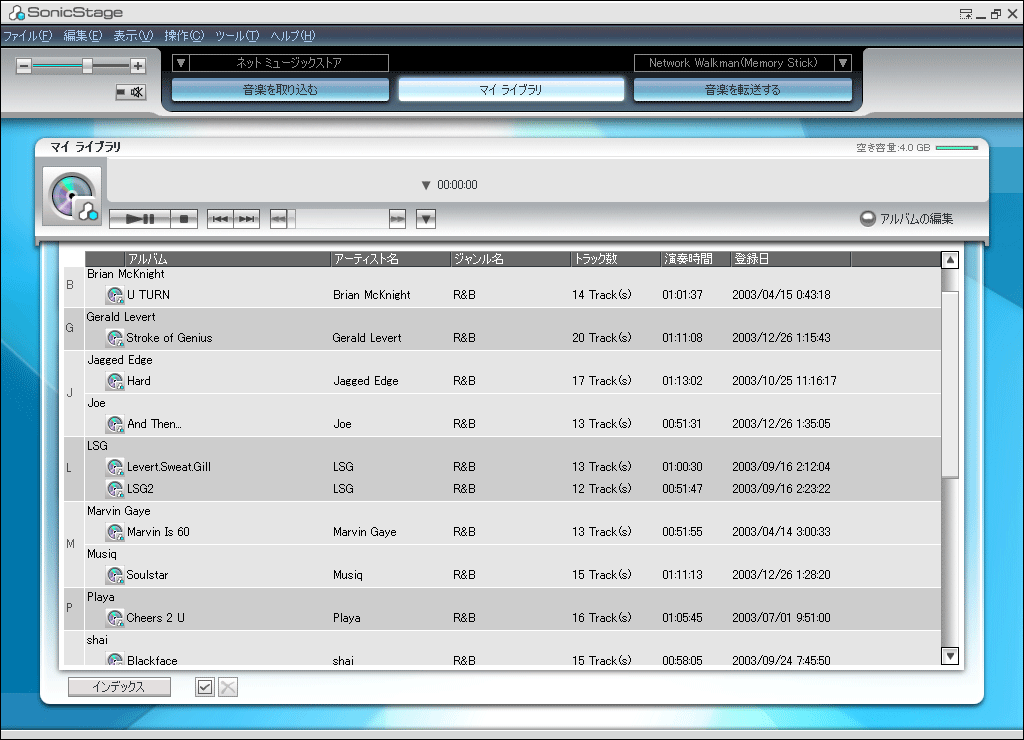Click the index letter L in sidebar
Screen dimensions: 1024x740
point(69,468)
